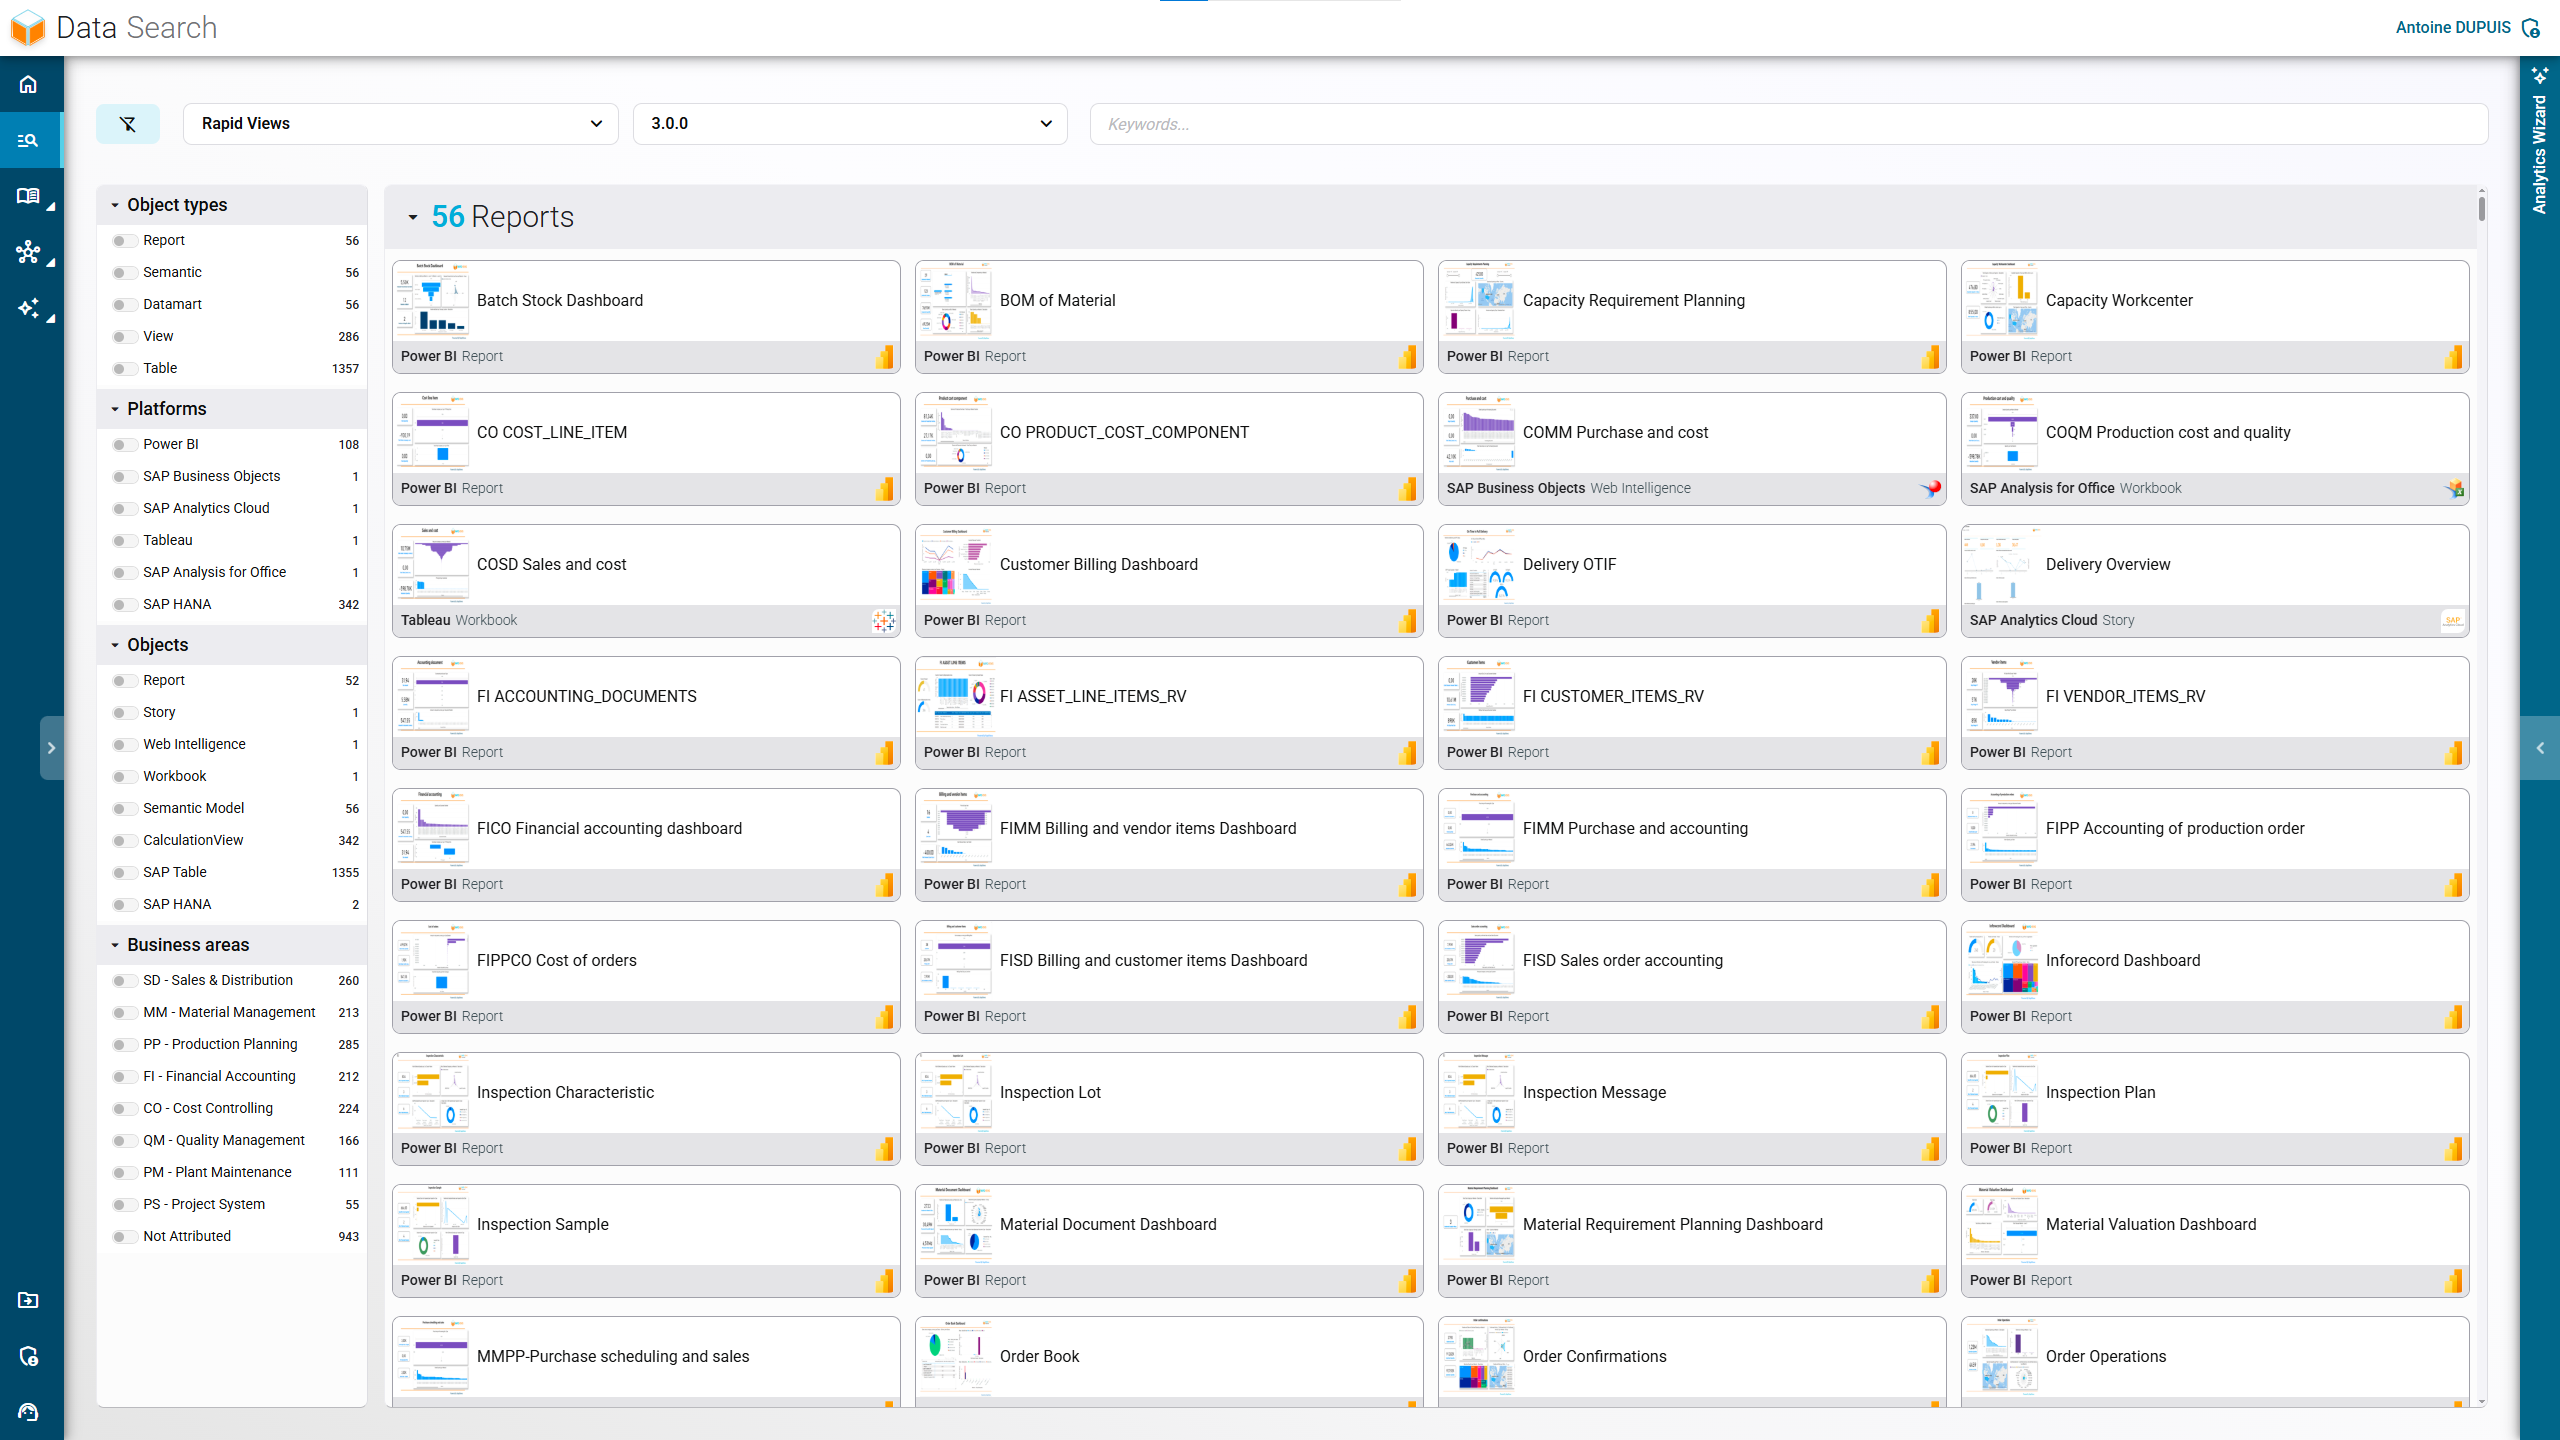
Task: Collapse the 56 Reports list
Action: click(413, 217)
